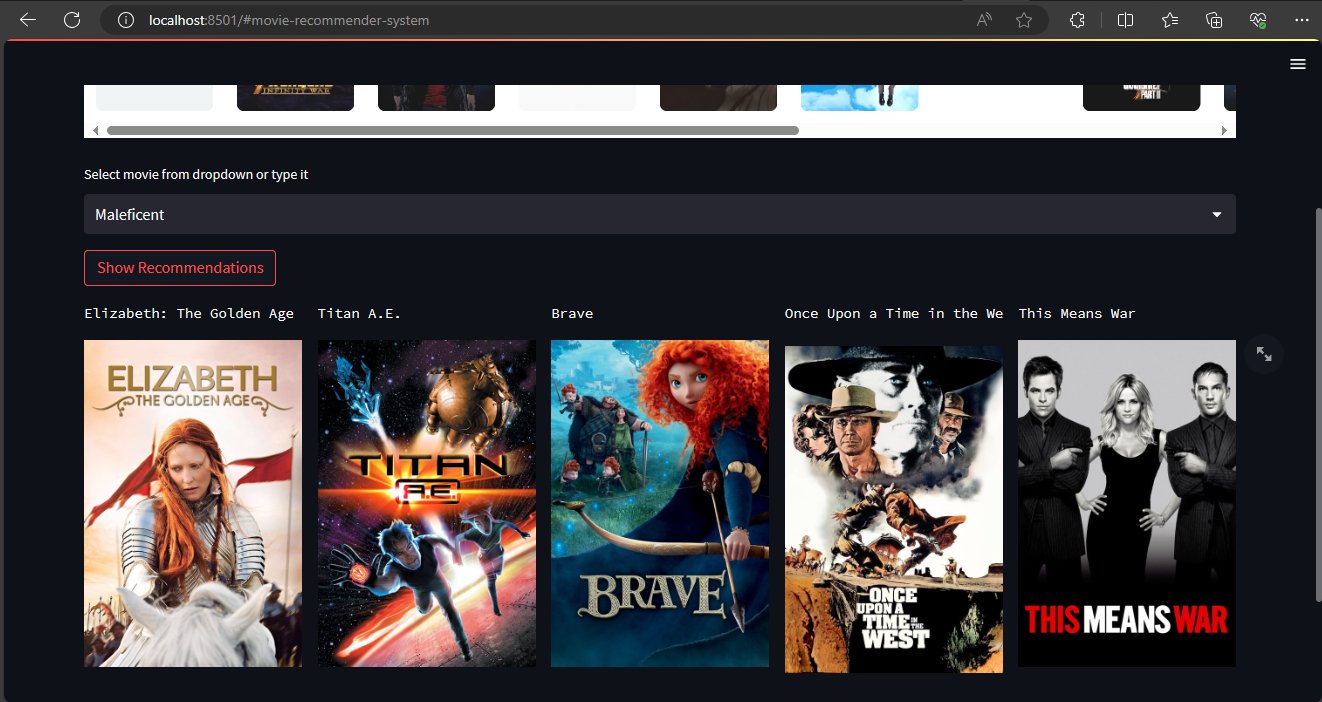Click the Infinity War thumbnail in carousel
This screenshot has height=702, width=1322.
(295, 97)
